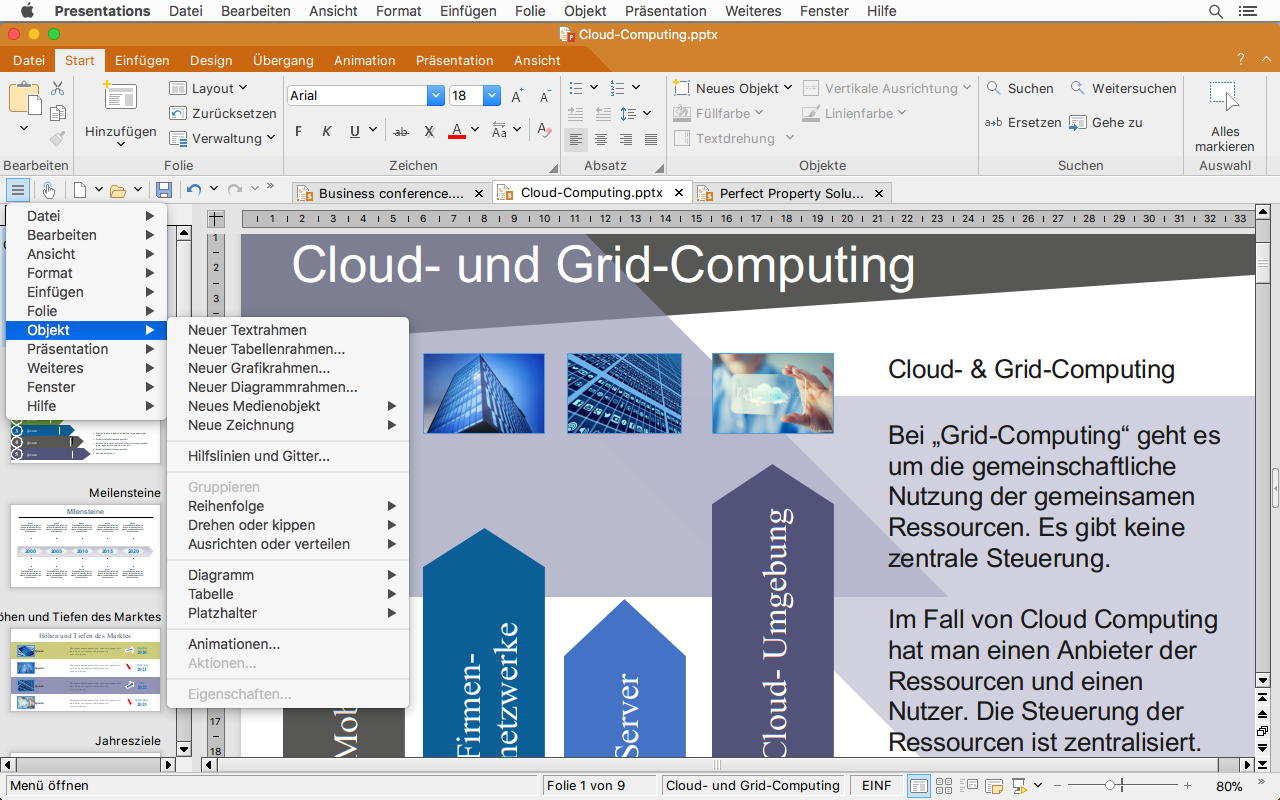Start slideshow icon in status bar
The image size is (1280, 800).
click(x=1019, y=786)
